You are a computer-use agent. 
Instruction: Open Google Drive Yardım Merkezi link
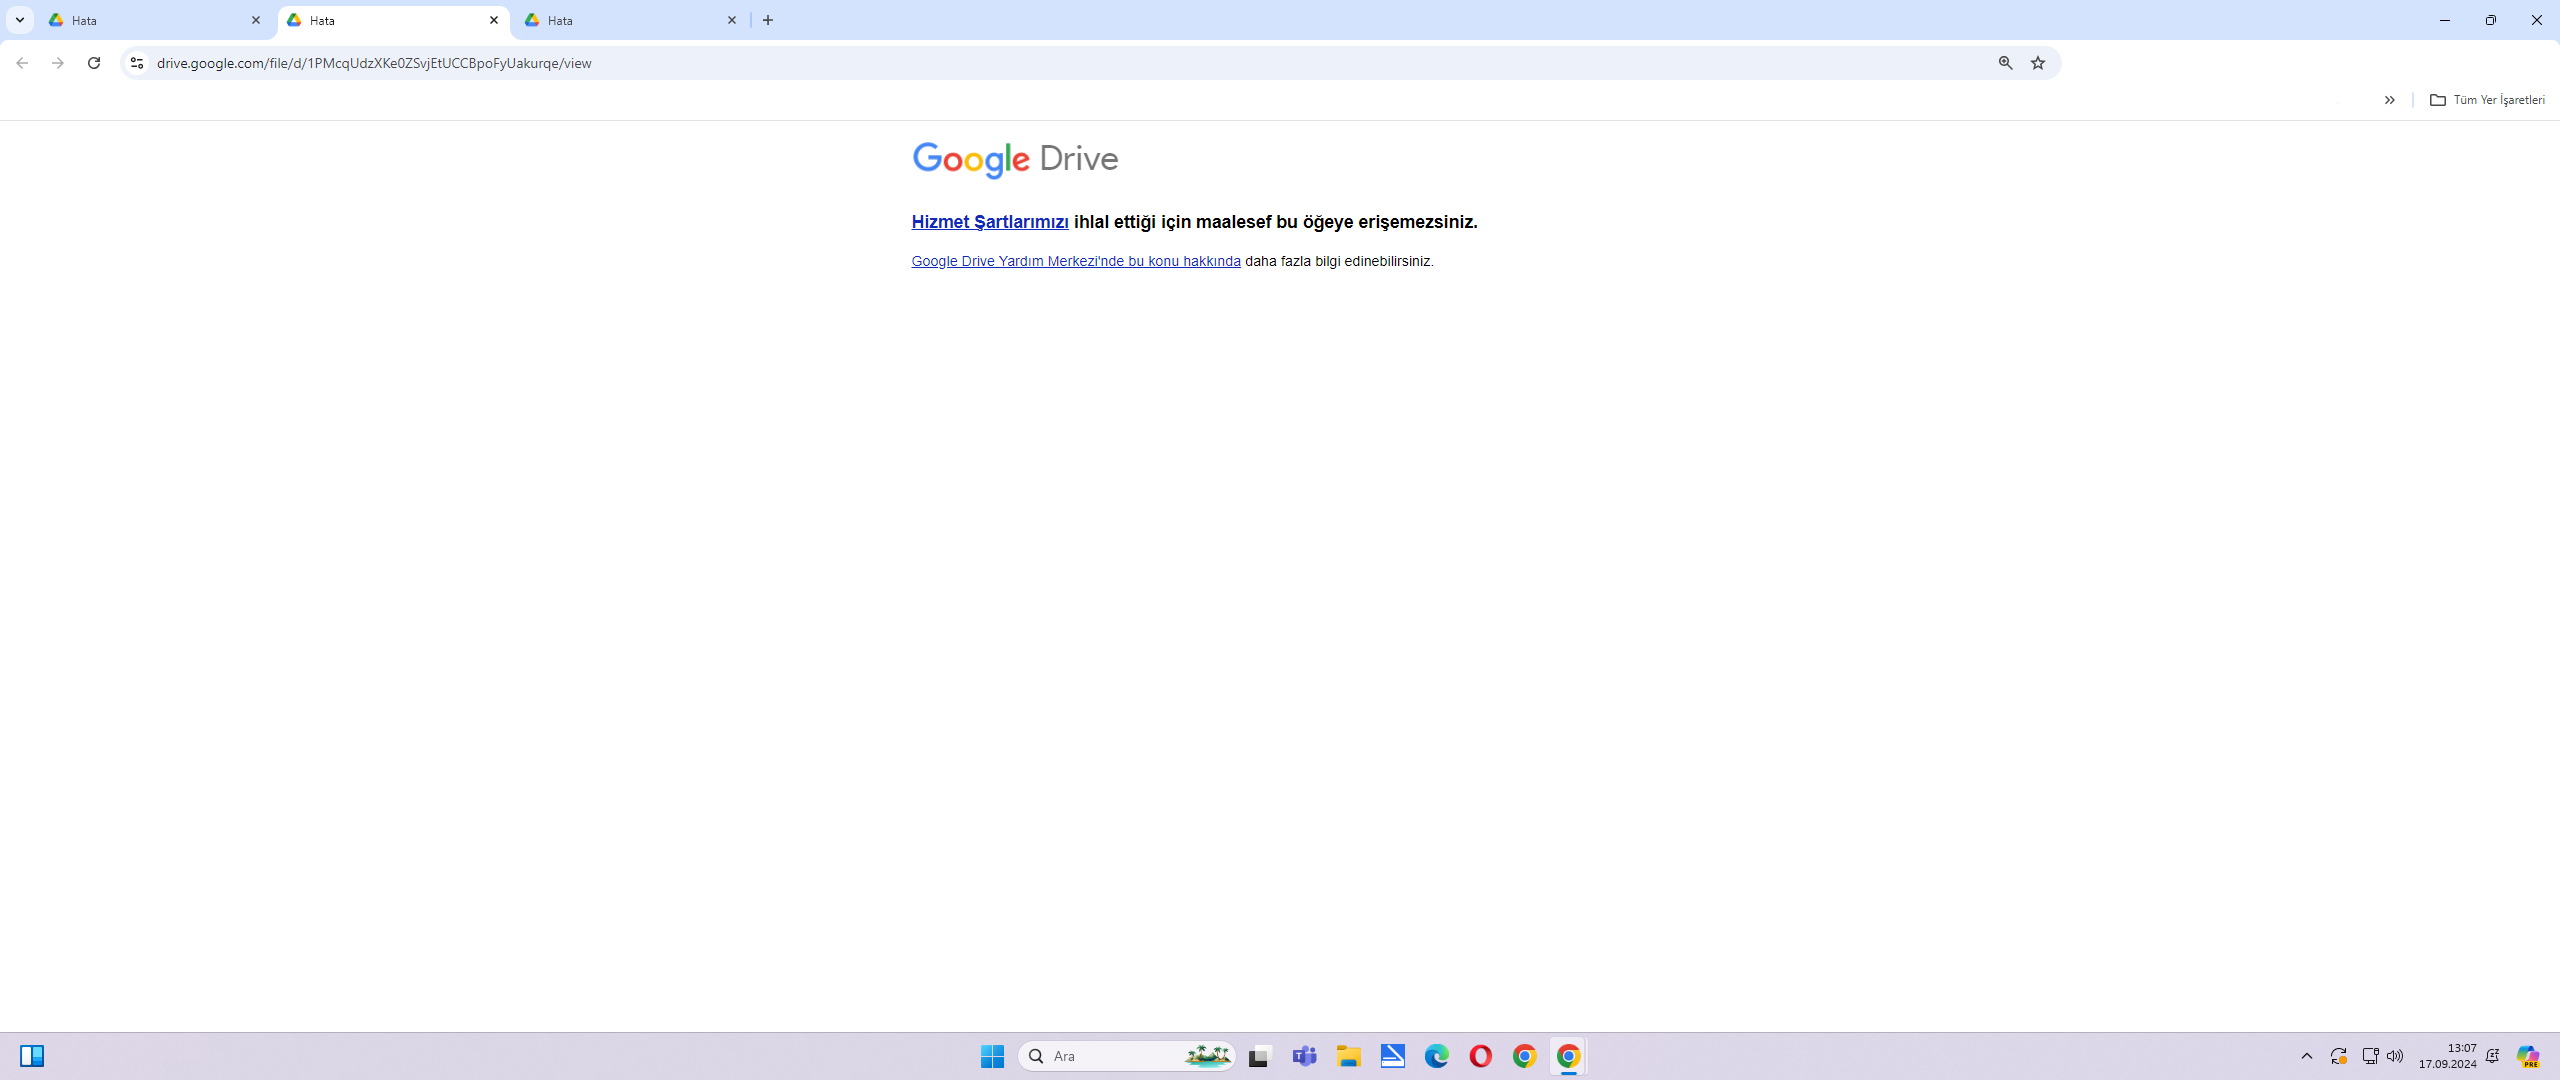1076,261
